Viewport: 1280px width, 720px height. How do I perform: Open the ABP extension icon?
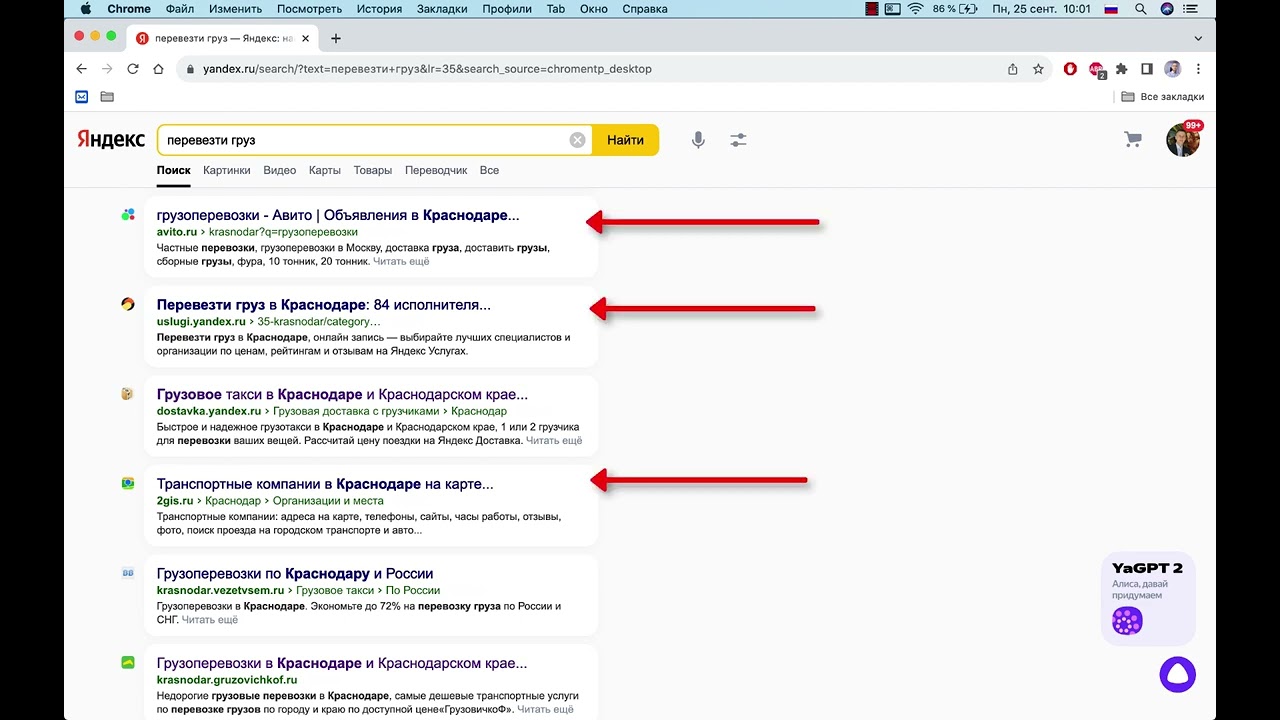click(1097, 70)
